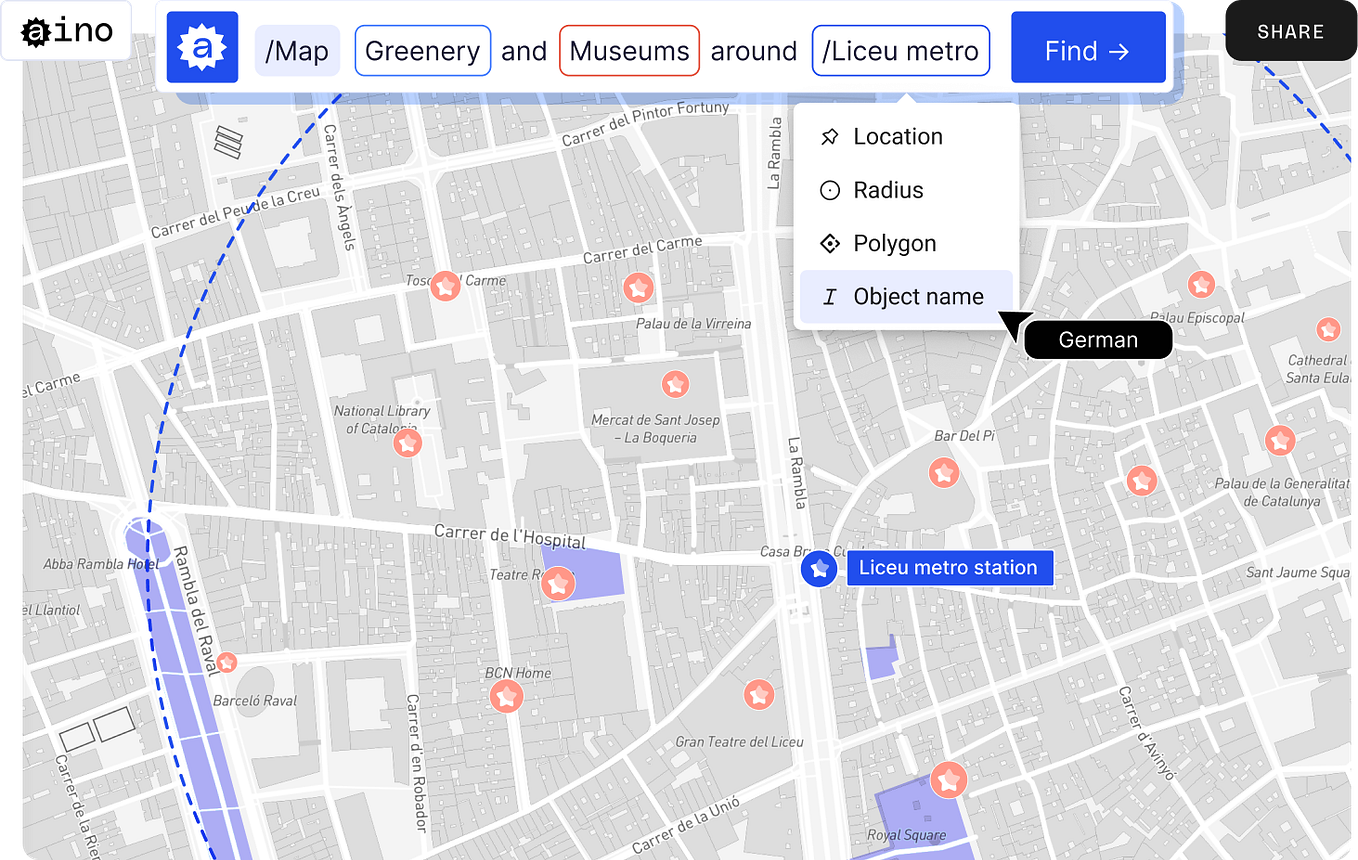Select the Radius option in the dropdown menu
The width and height of the screenshot is (1358, 860).
(890, 190)
